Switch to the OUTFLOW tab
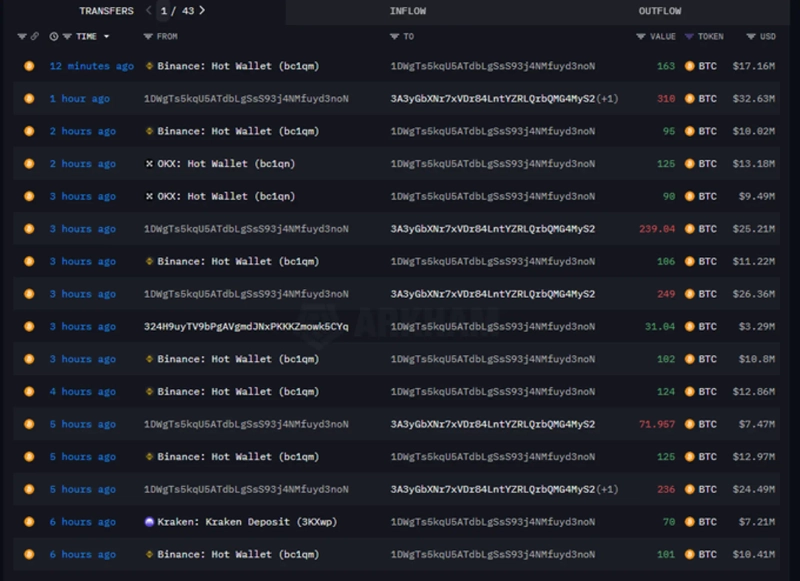 [659, 11]
